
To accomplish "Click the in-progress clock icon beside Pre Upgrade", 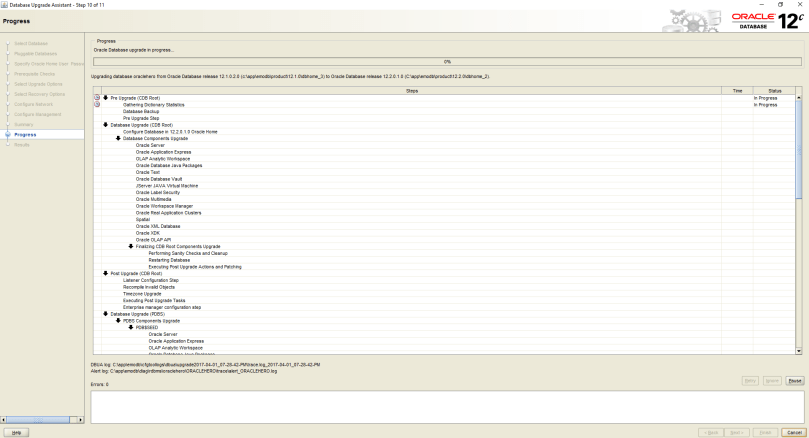I will point(97,98).
